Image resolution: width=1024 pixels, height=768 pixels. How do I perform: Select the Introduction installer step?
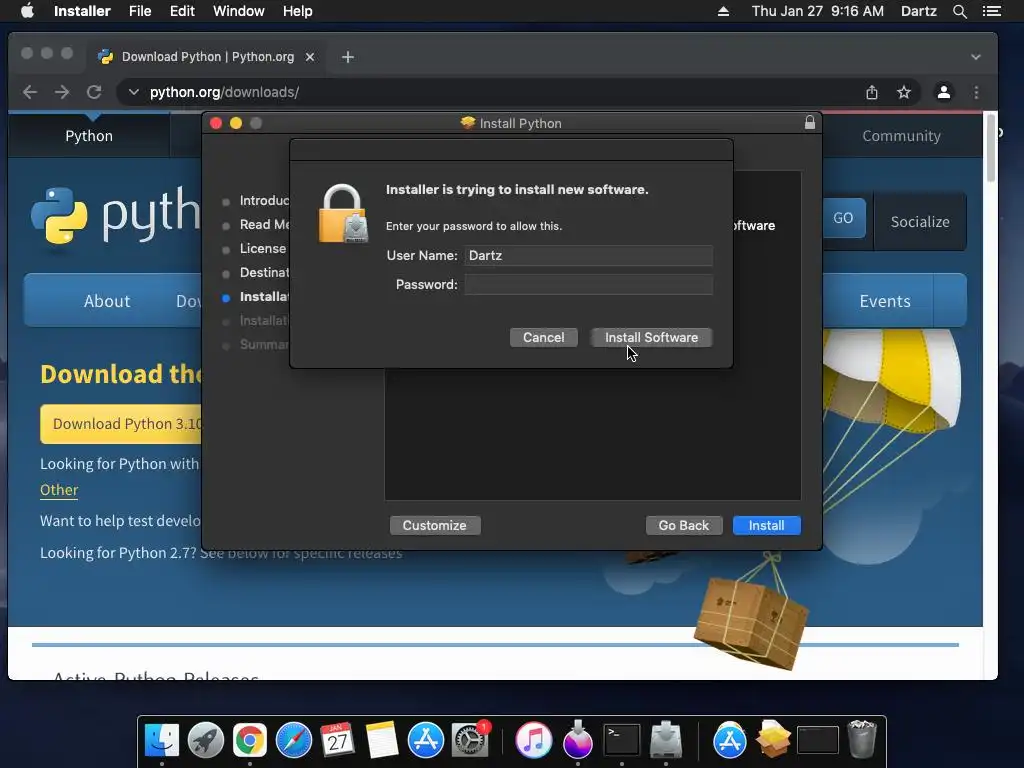[x=264, y=200]
